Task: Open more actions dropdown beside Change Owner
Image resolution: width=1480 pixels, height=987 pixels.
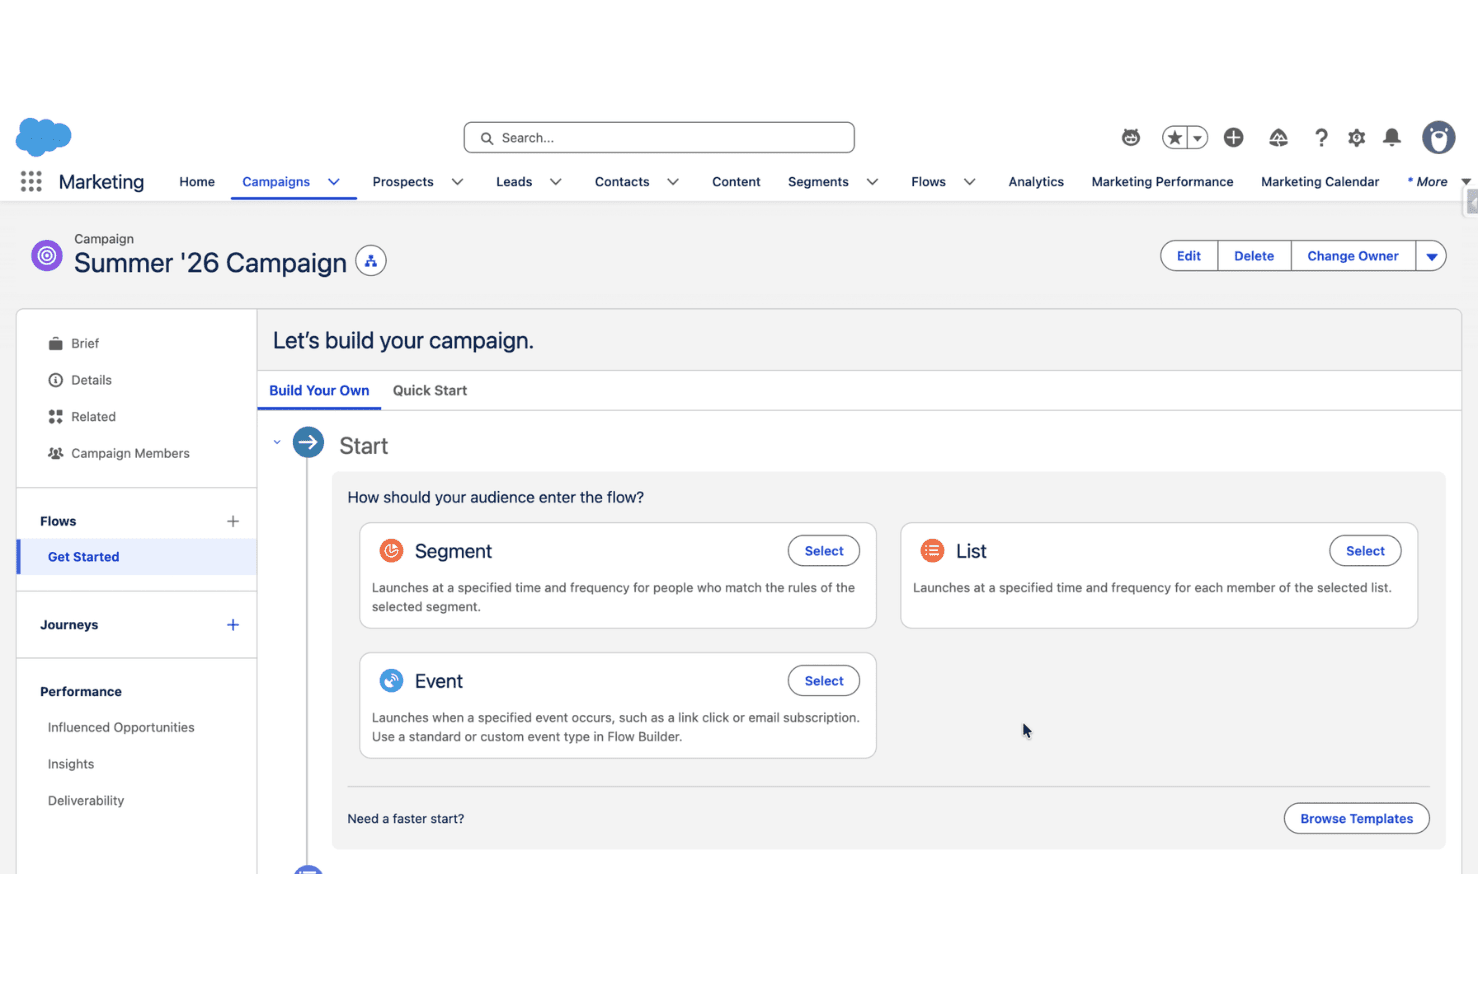Action: (1431, 256)
